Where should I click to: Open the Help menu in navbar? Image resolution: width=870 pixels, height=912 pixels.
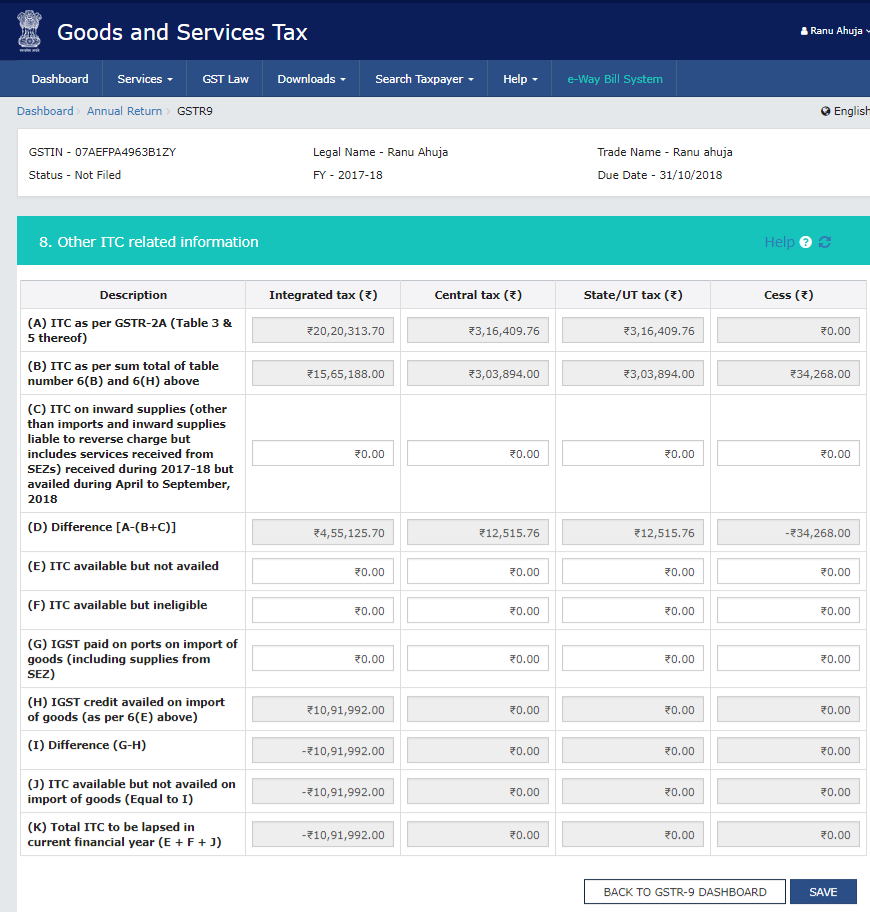(520, 79)
